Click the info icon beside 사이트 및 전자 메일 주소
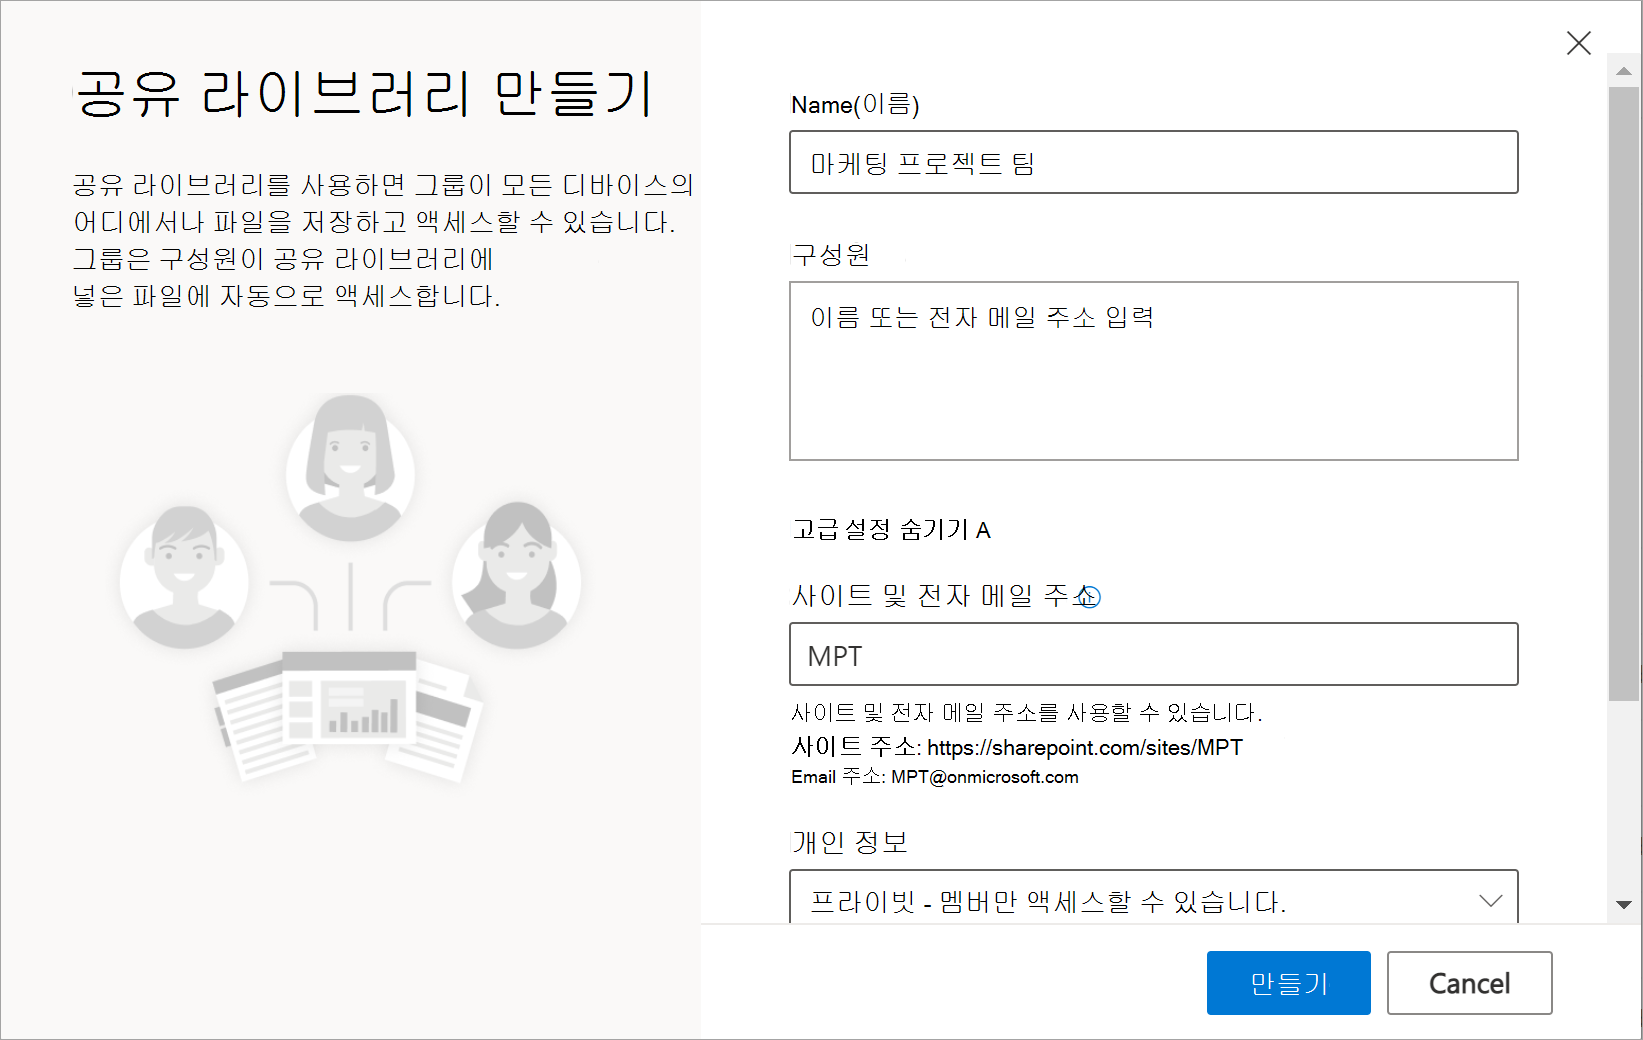This screenshot has width=1643, height=1040. tap(1089, 597)
